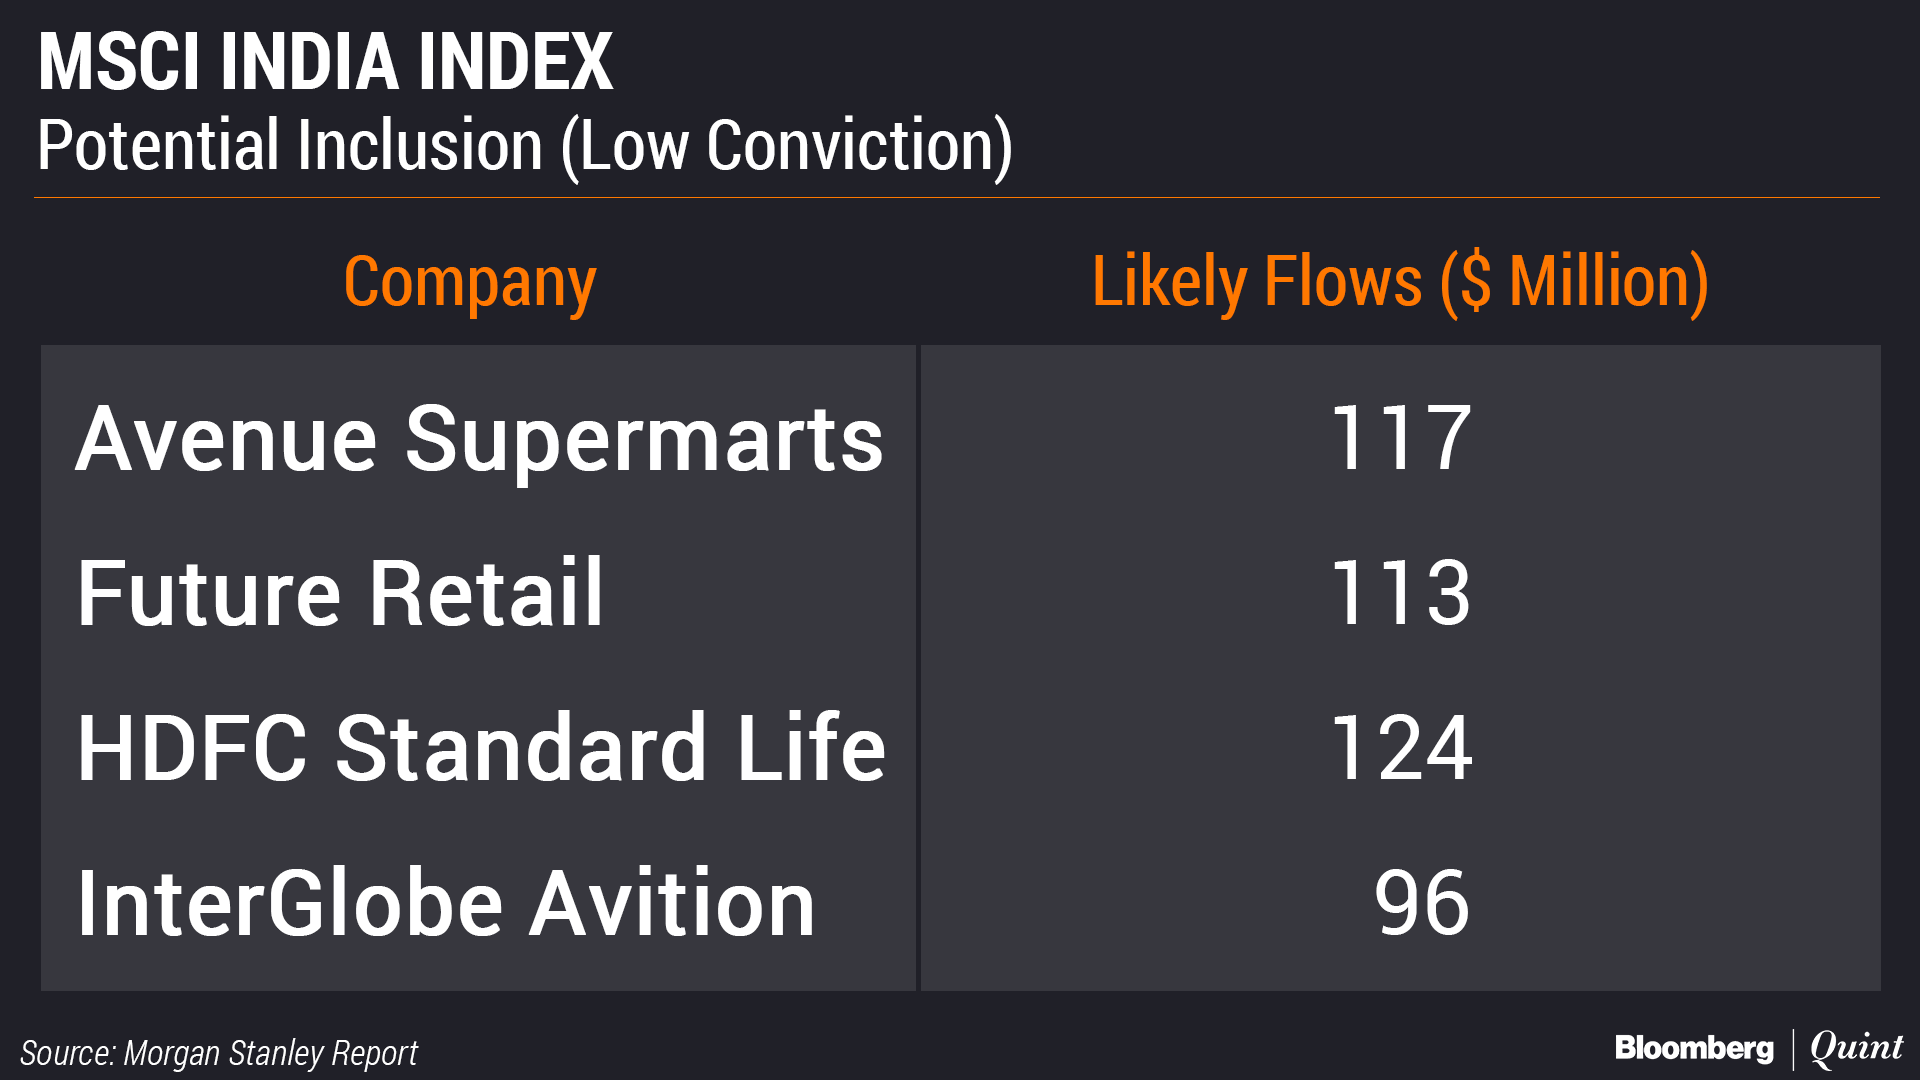Image resolution: width=1920 pixels, height=1080 pixels.
Task: Click the Bloomberg logo
Action: (x=1694, y=1048)
